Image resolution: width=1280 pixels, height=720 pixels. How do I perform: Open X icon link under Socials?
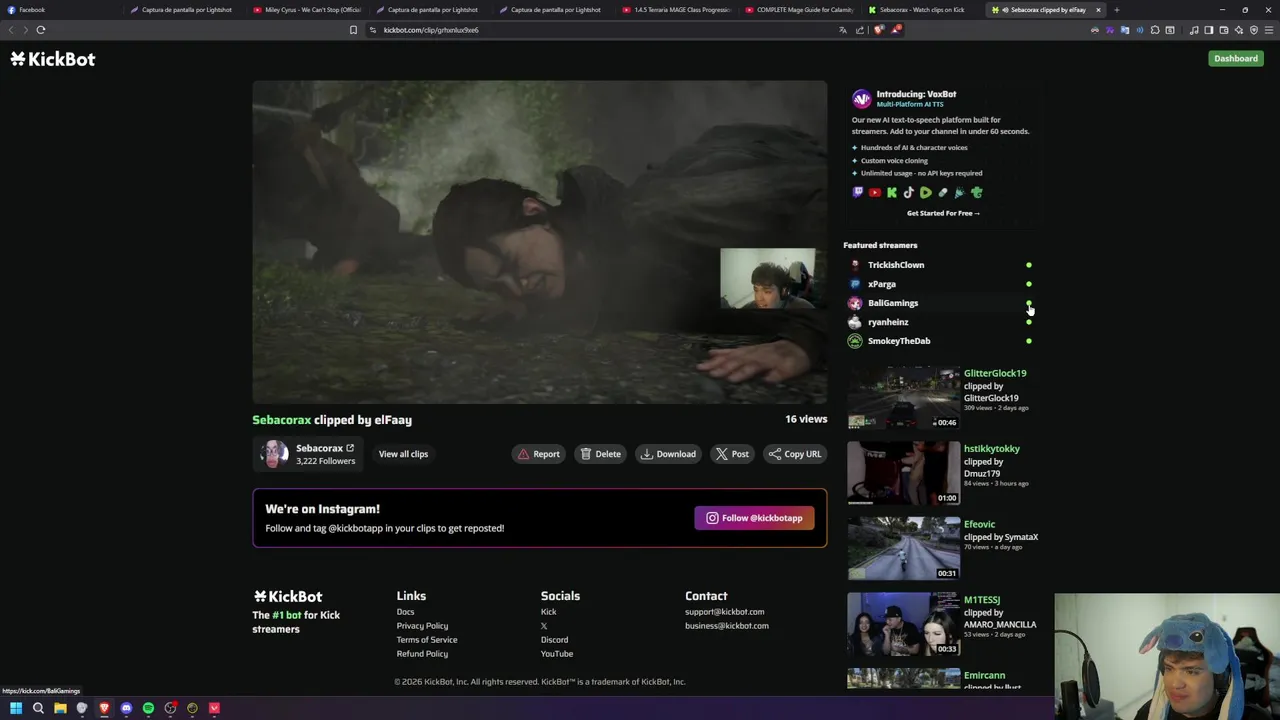544,626
